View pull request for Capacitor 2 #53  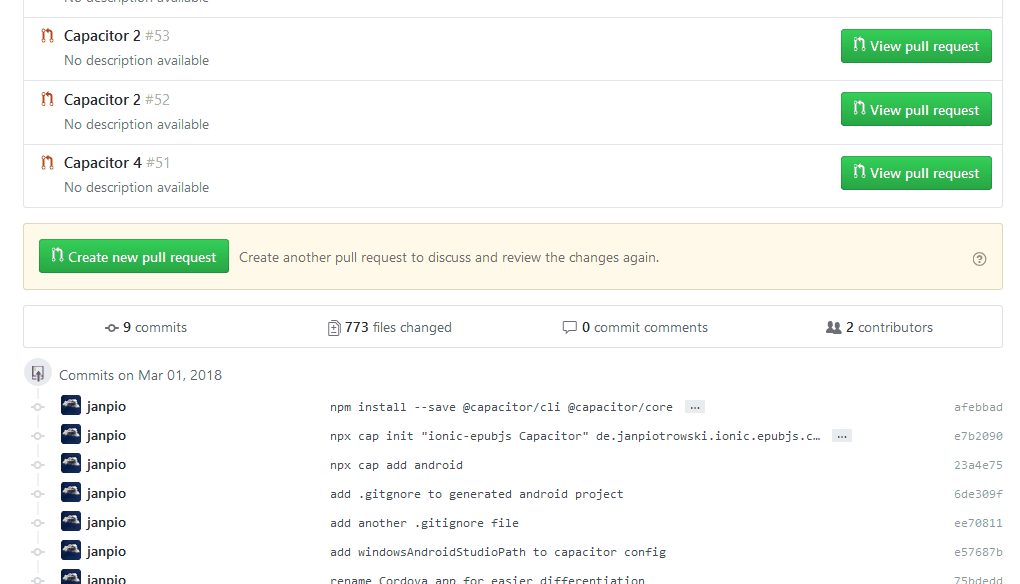point(915,45)
